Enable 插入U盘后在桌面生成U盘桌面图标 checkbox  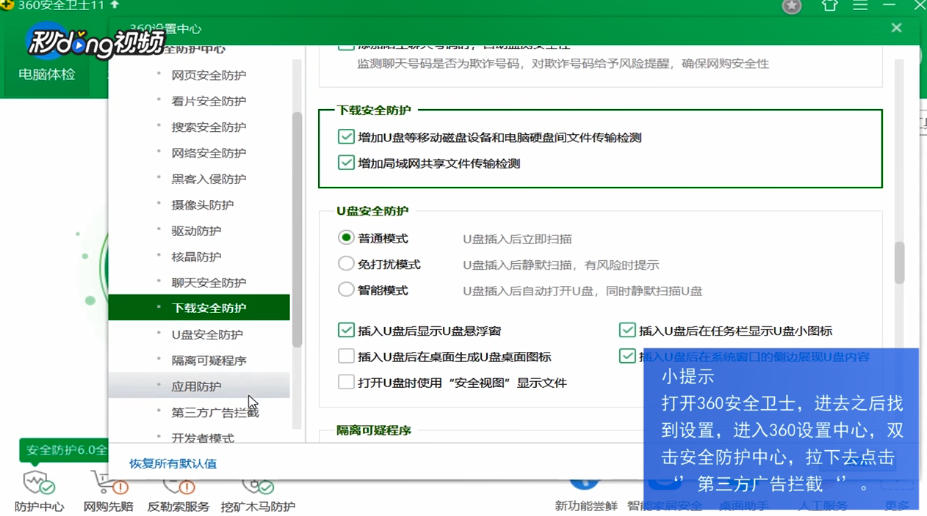pyautogui.click(x=346, y=356)
